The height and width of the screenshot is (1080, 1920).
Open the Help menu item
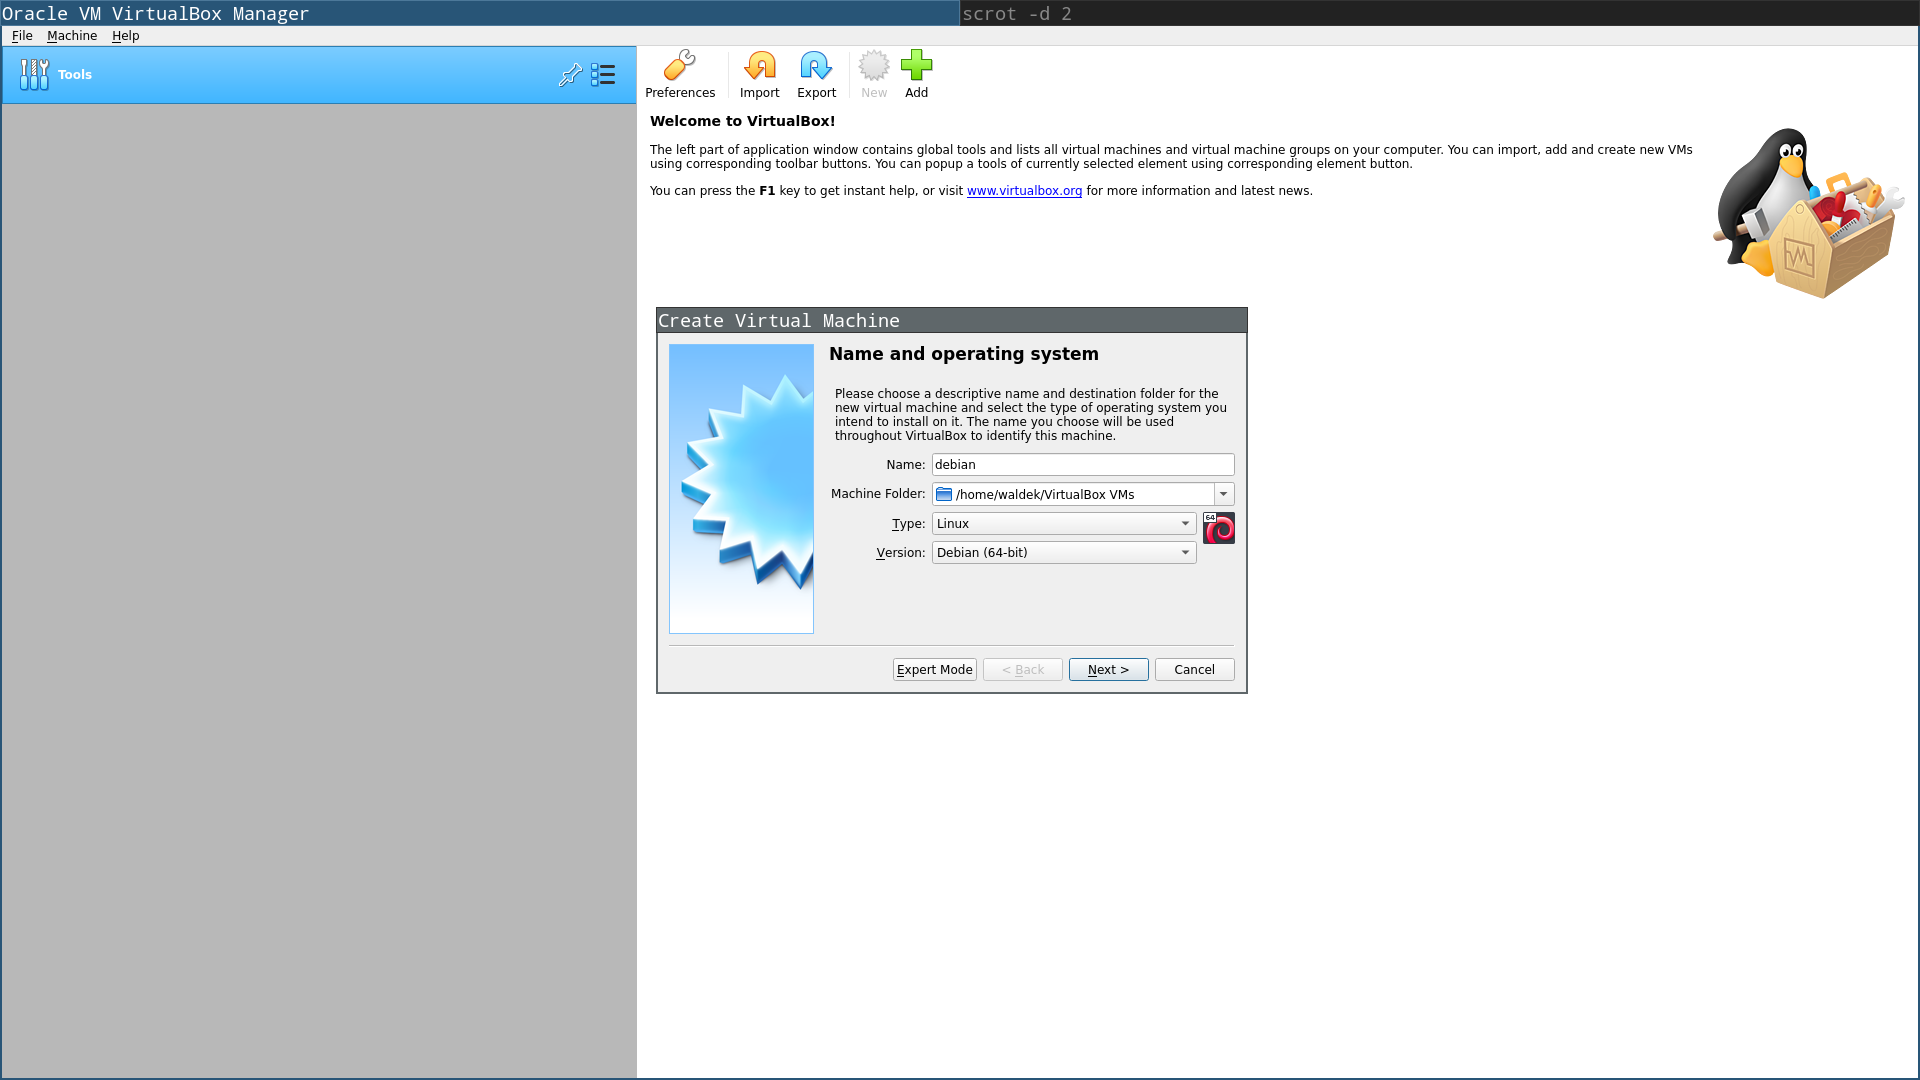tap(124, 36)
